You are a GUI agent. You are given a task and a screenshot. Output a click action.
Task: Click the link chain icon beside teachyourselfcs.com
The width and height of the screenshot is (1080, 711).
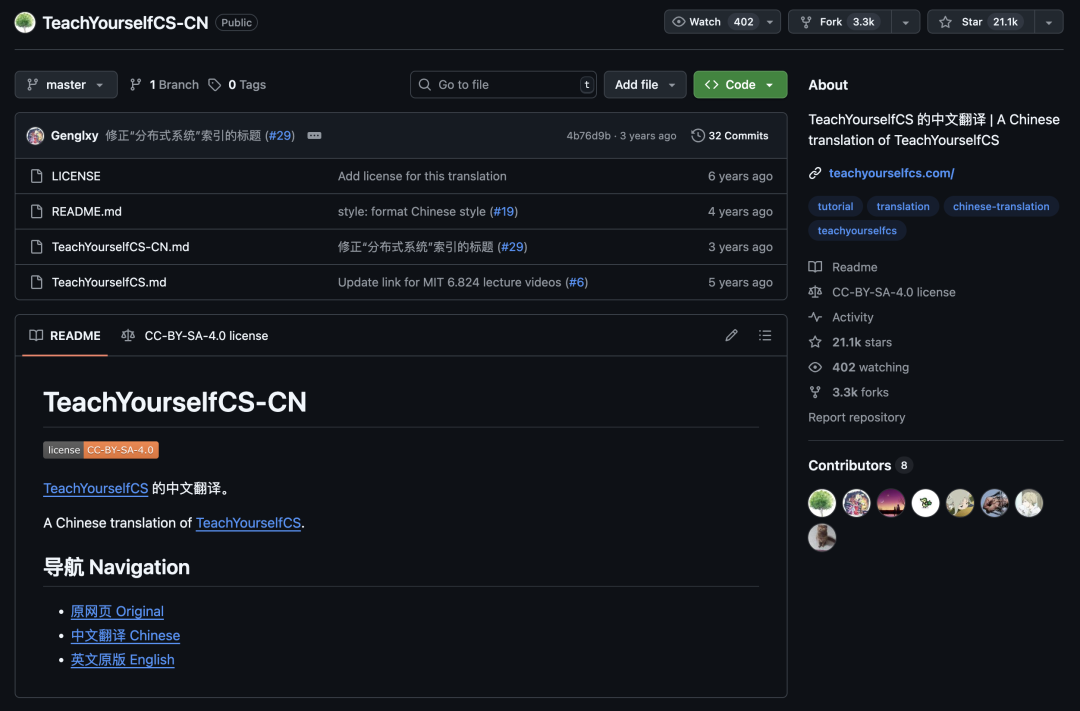click(x=815, y=173)
